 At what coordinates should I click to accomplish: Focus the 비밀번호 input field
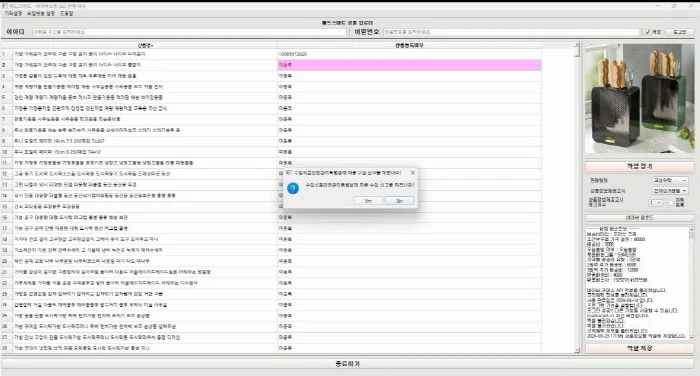512,32
